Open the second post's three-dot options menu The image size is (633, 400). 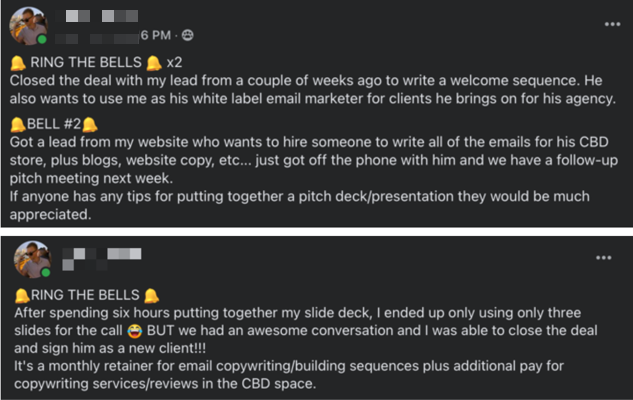[x=603, y=257]
